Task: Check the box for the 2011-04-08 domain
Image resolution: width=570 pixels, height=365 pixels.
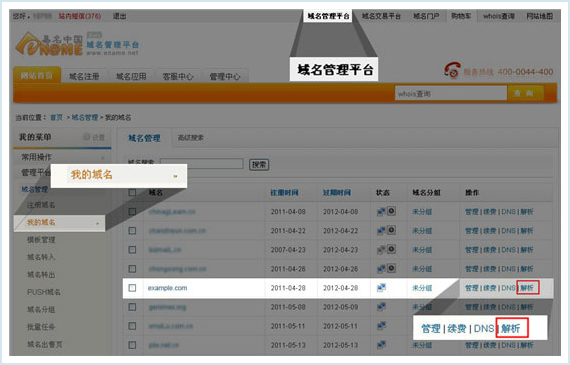Action: pos(132,212)
